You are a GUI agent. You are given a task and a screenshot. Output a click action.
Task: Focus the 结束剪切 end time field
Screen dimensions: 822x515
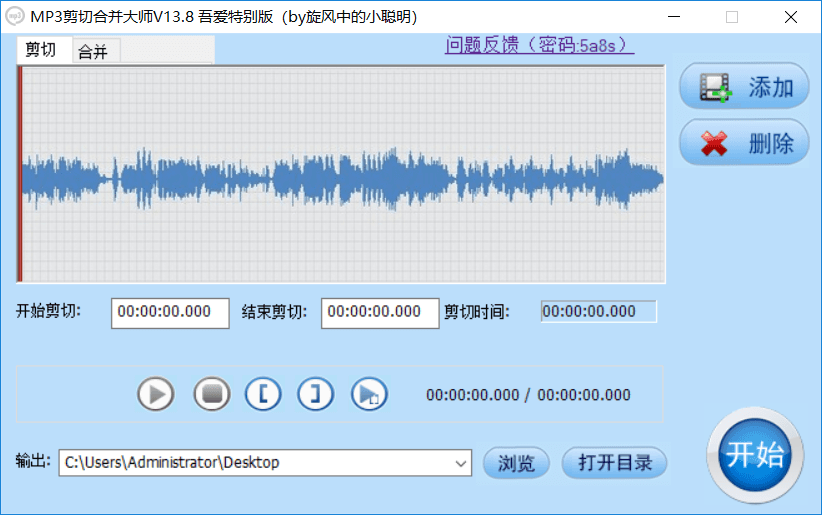click(380, 312)
